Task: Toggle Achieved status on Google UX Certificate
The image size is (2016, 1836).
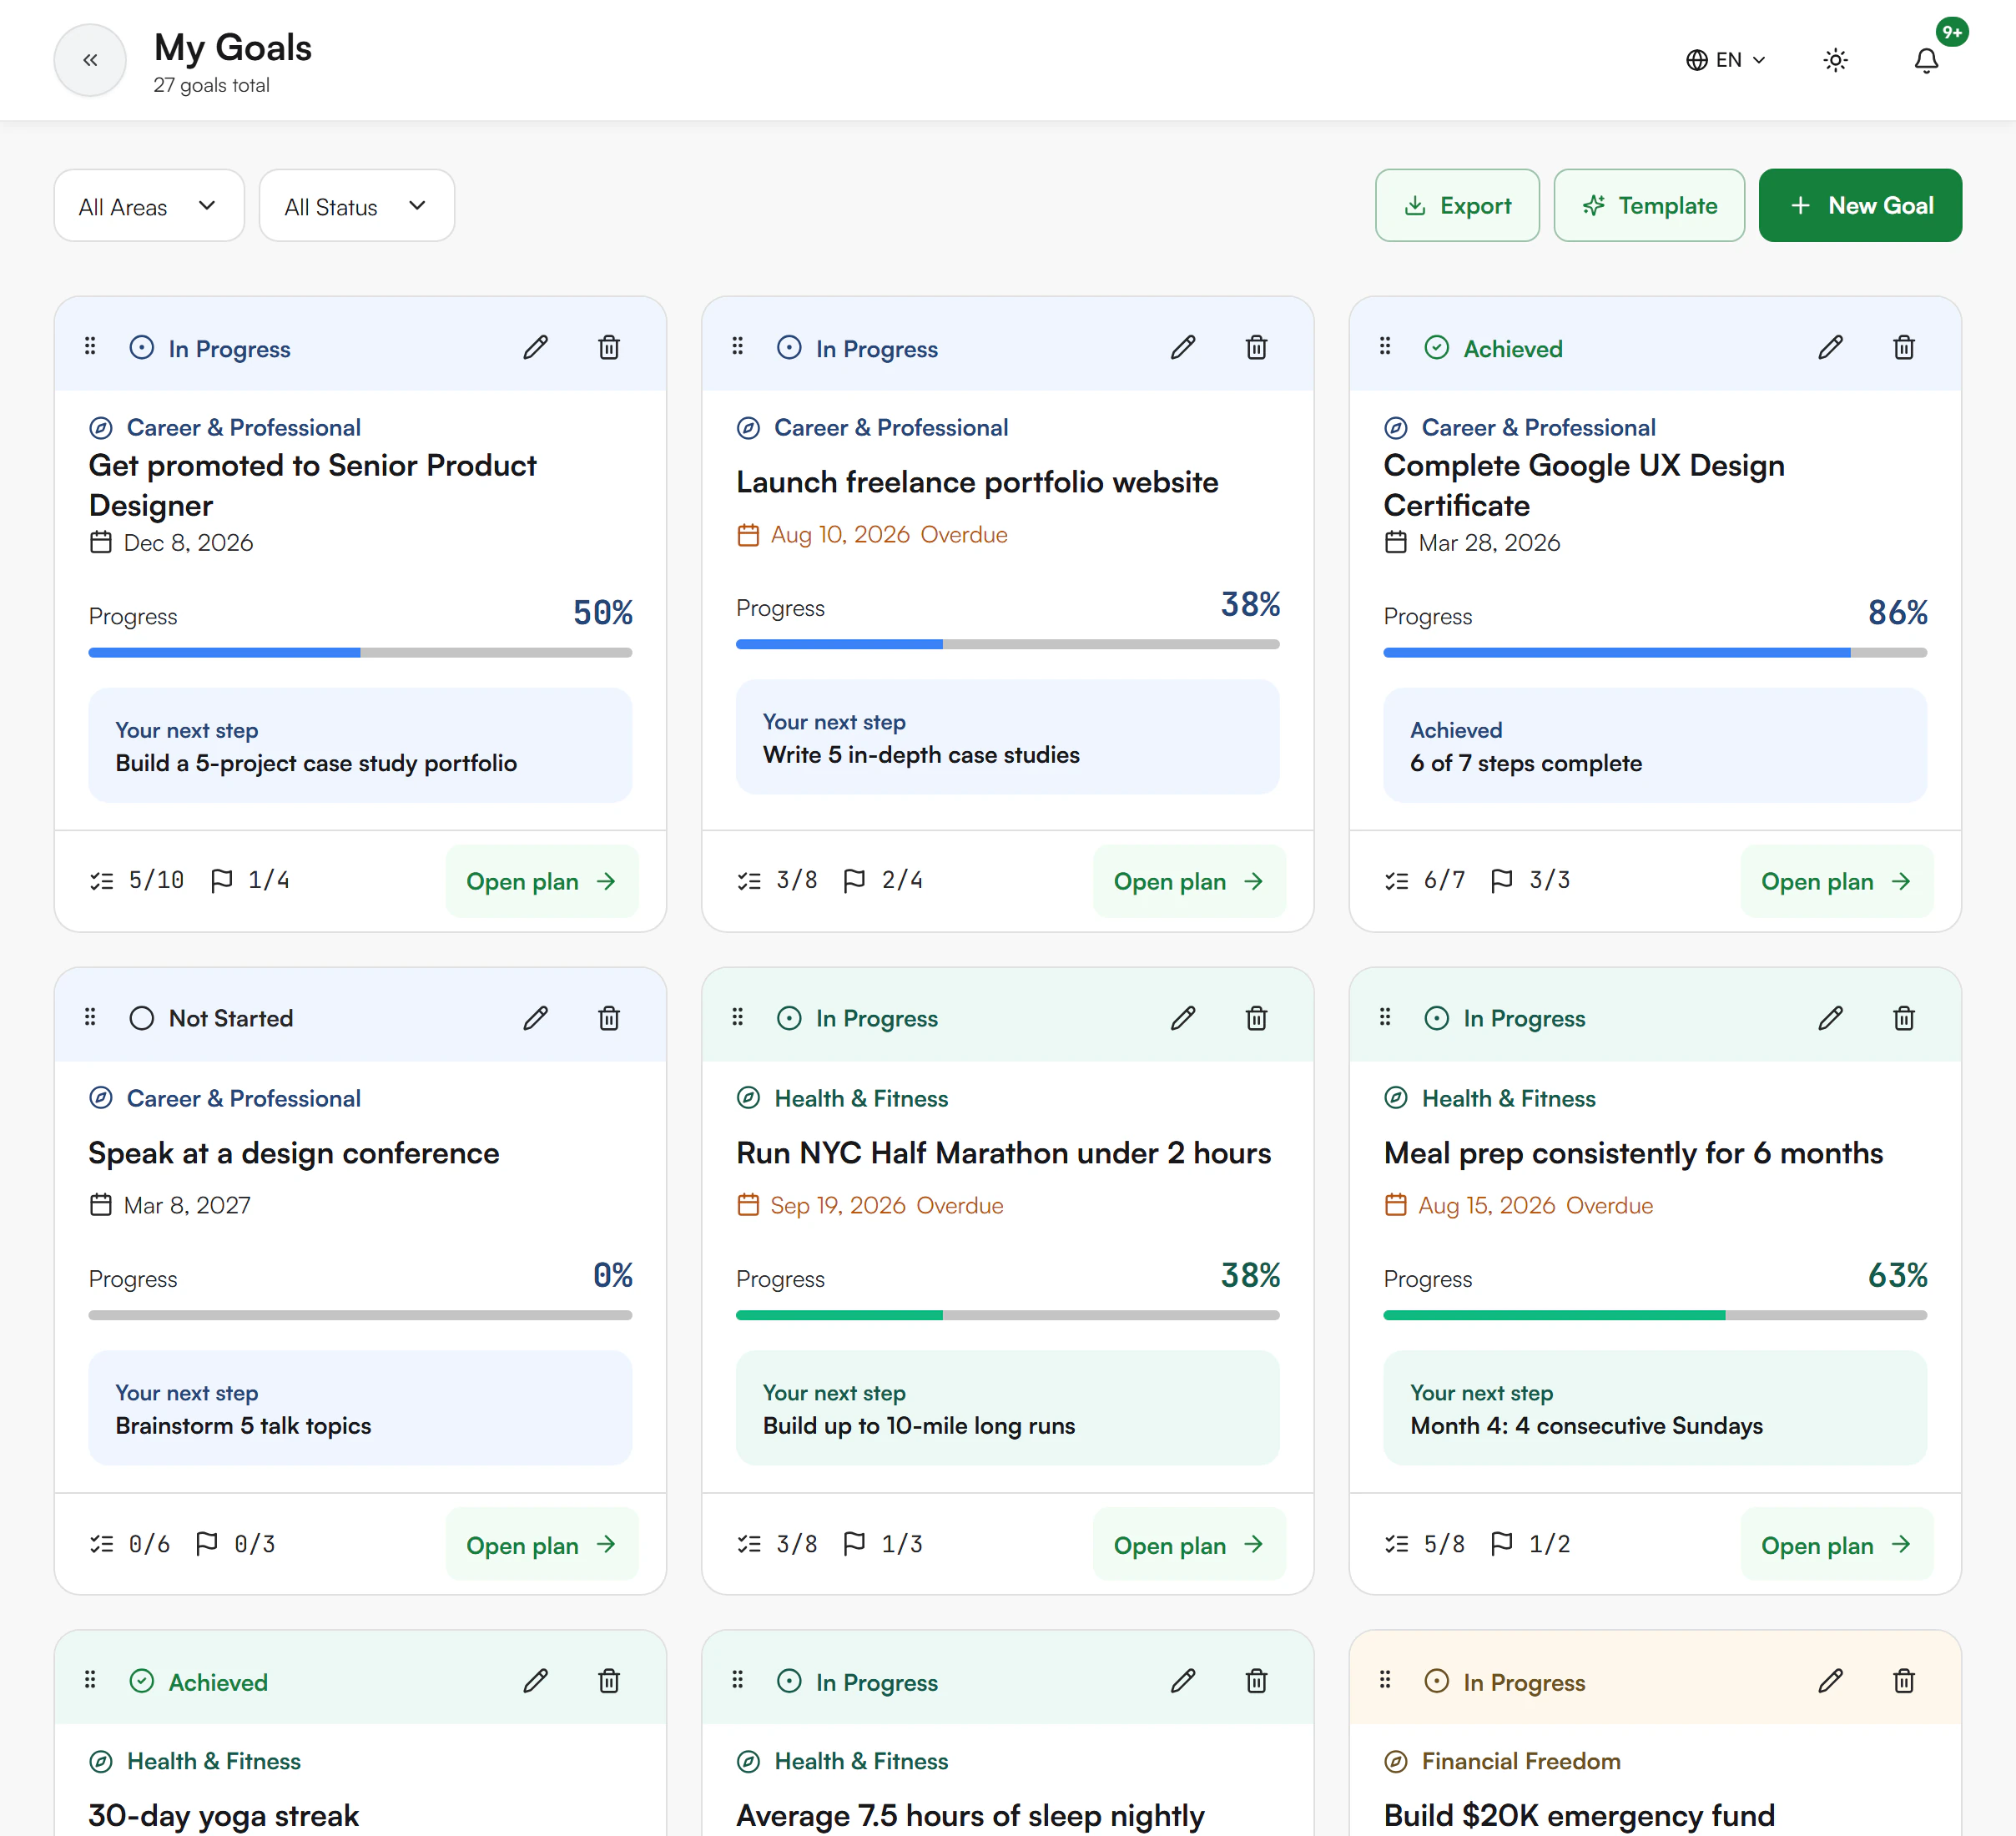Action: pos(1437,348)
